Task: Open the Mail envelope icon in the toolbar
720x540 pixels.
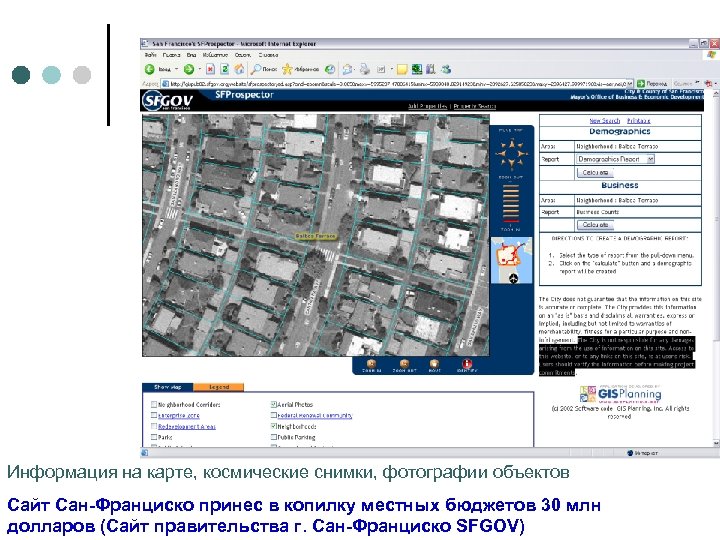Action: (x=348, y=69)
